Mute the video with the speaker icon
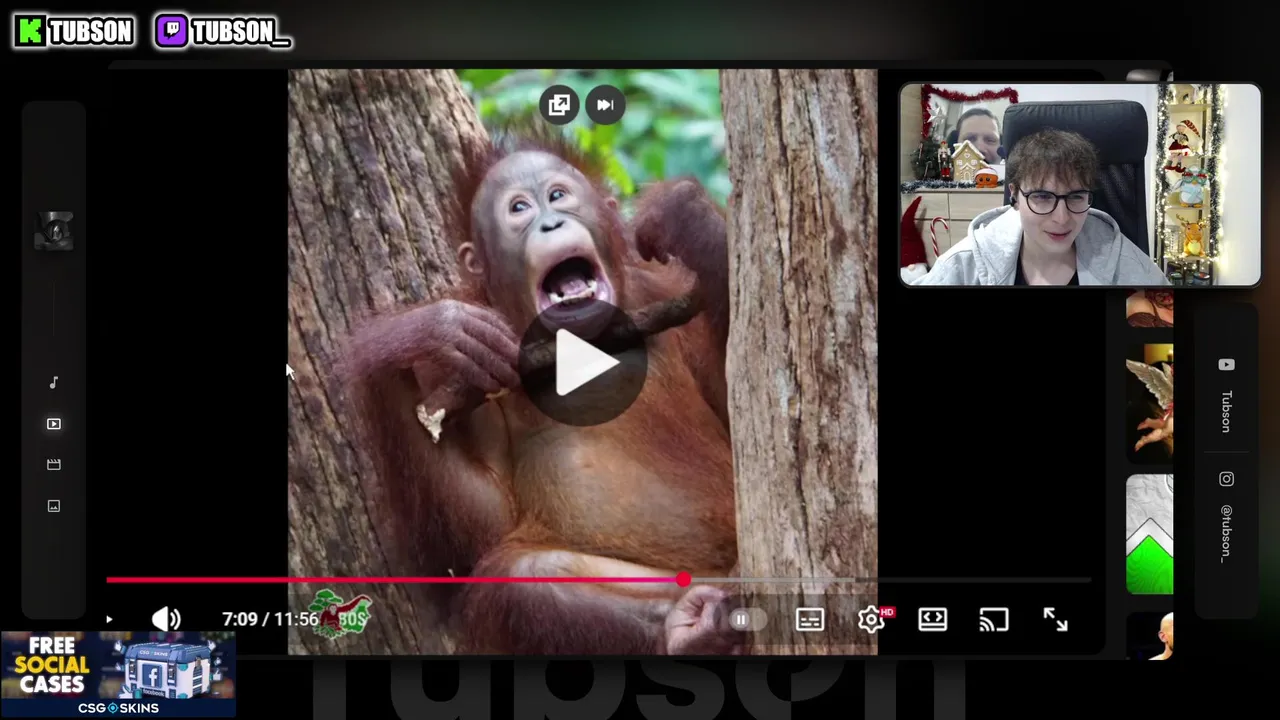 coord(166,619)
